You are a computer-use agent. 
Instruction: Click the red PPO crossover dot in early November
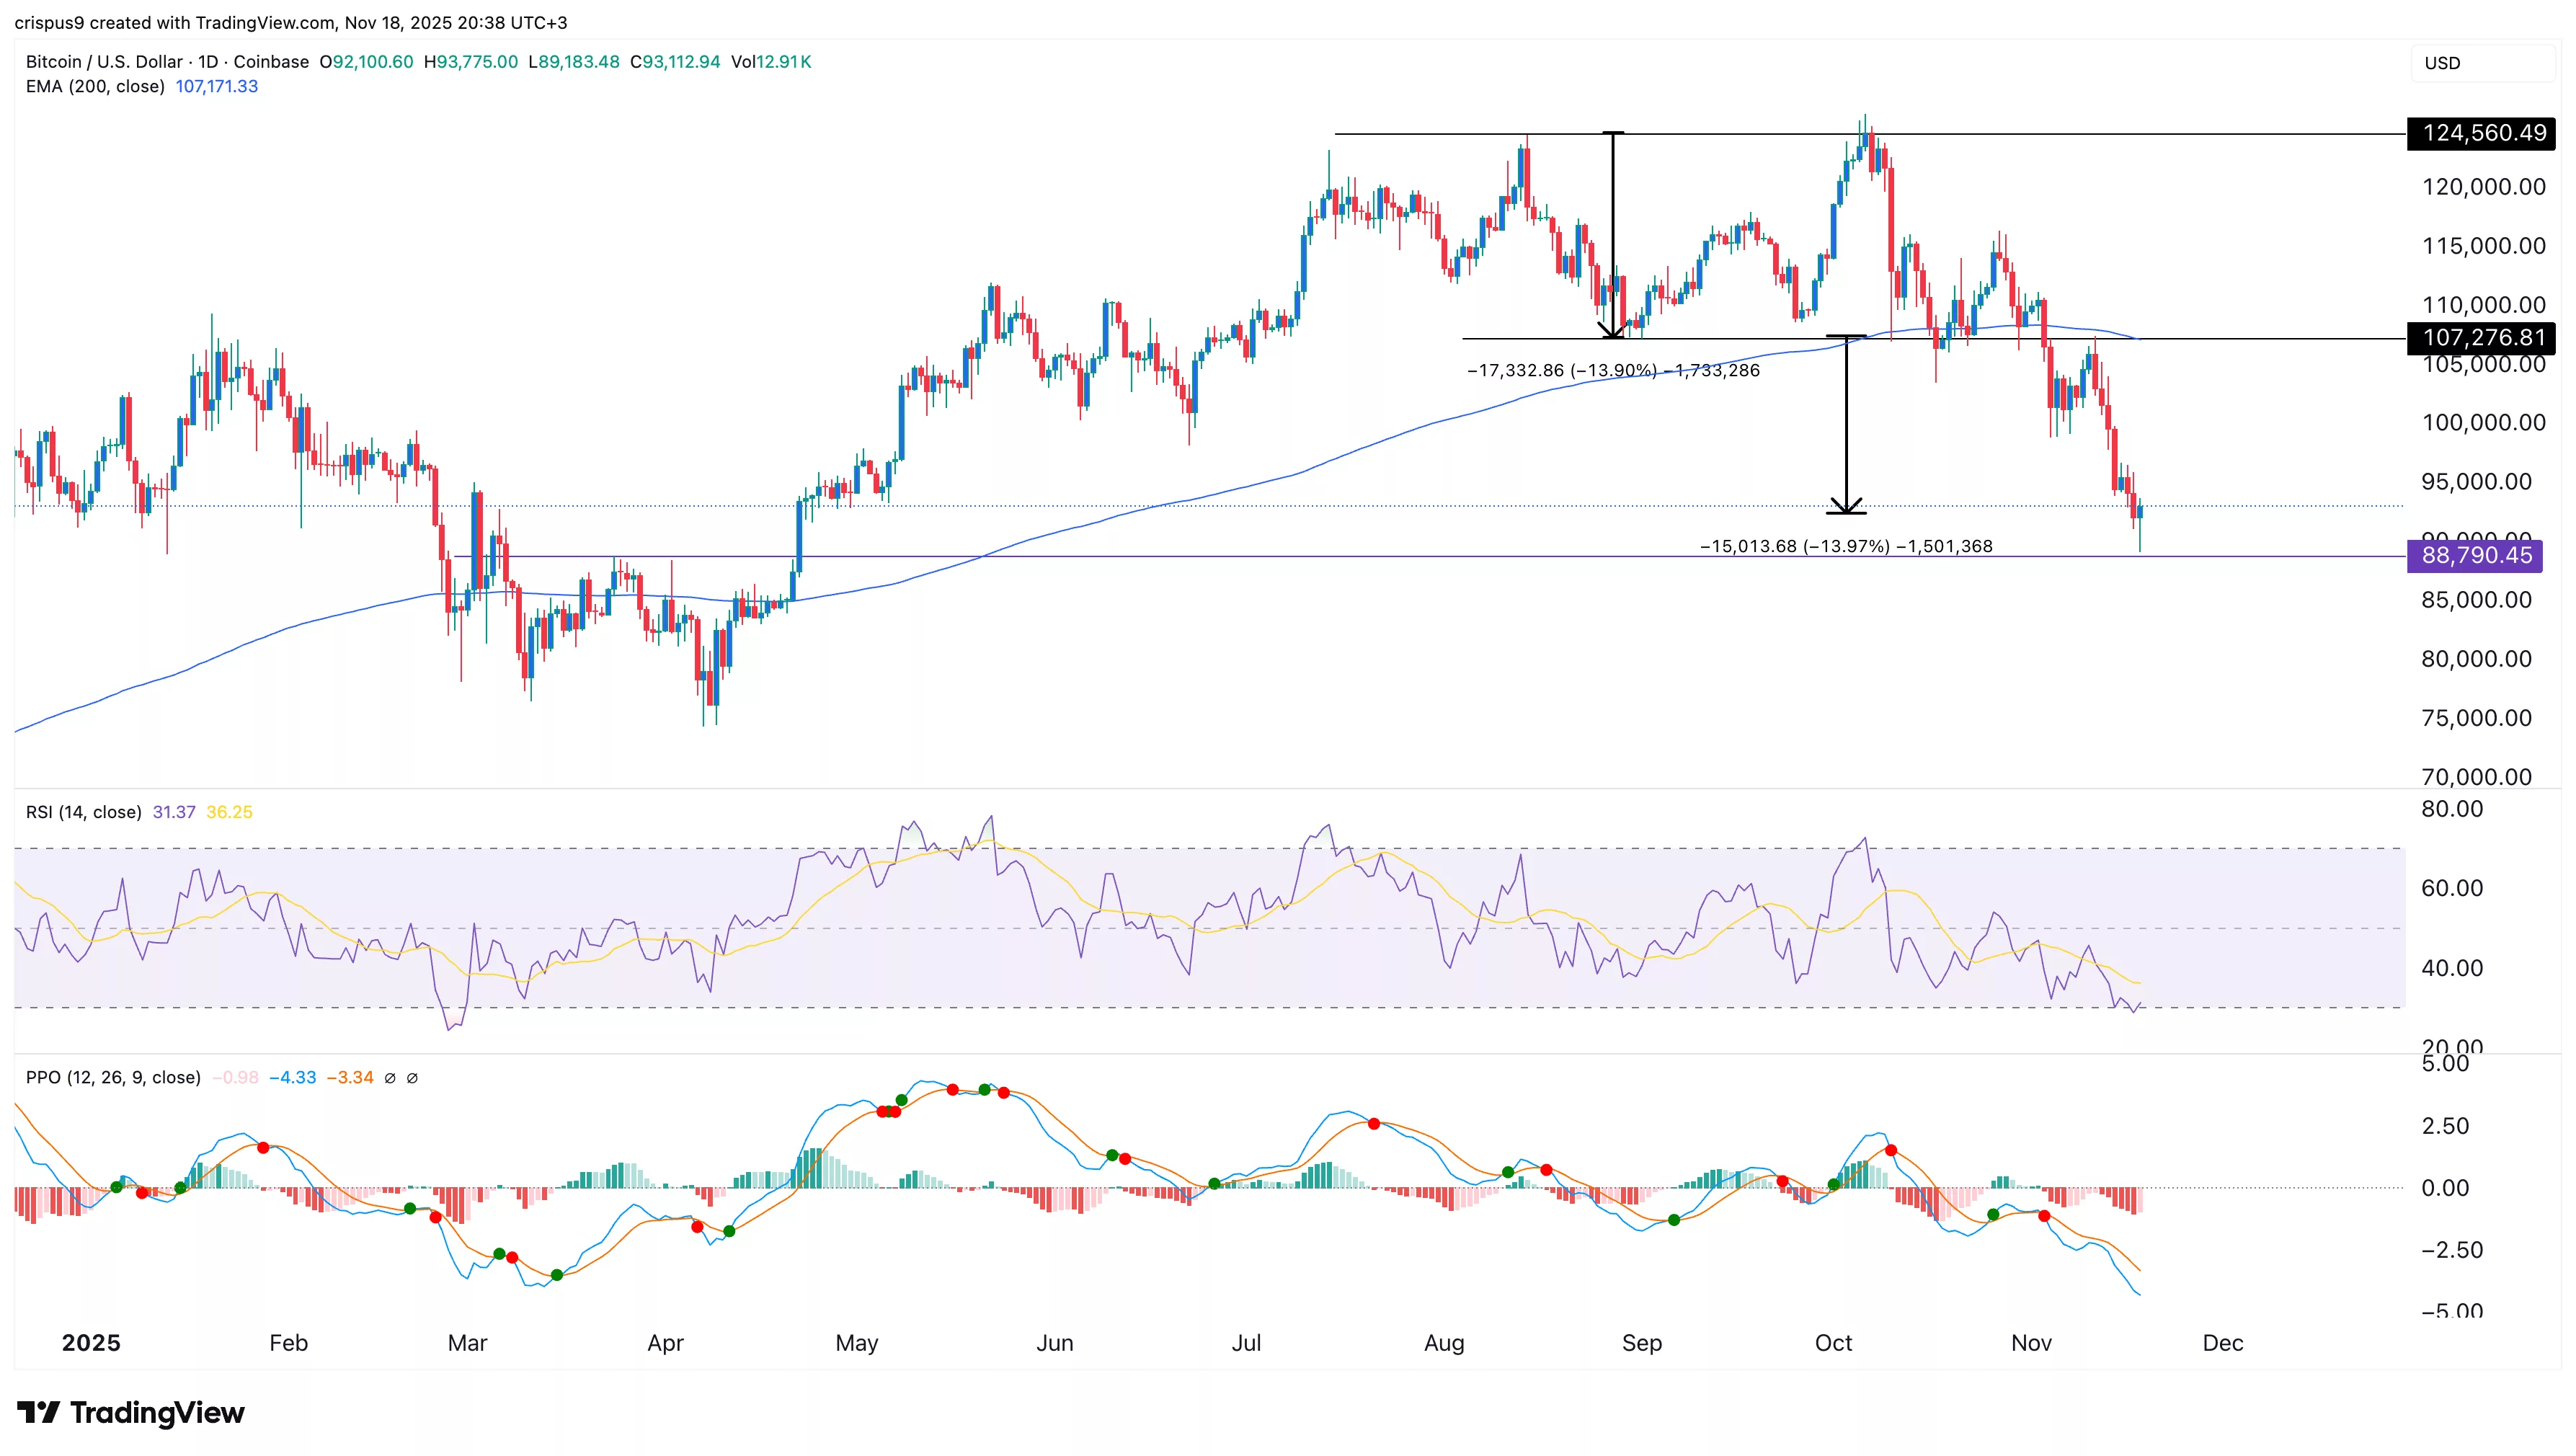tap(2044, 1216)
